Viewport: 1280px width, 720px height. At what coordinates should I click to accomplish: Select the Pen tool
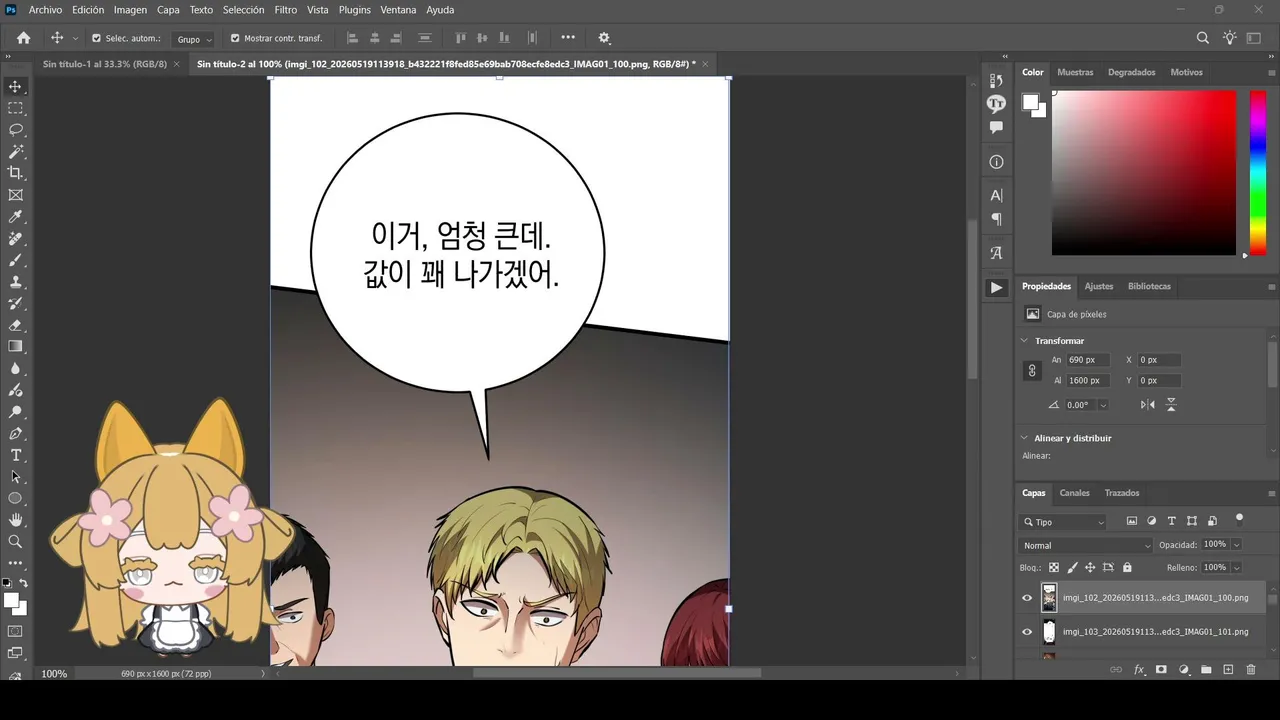tap(15, 434)
